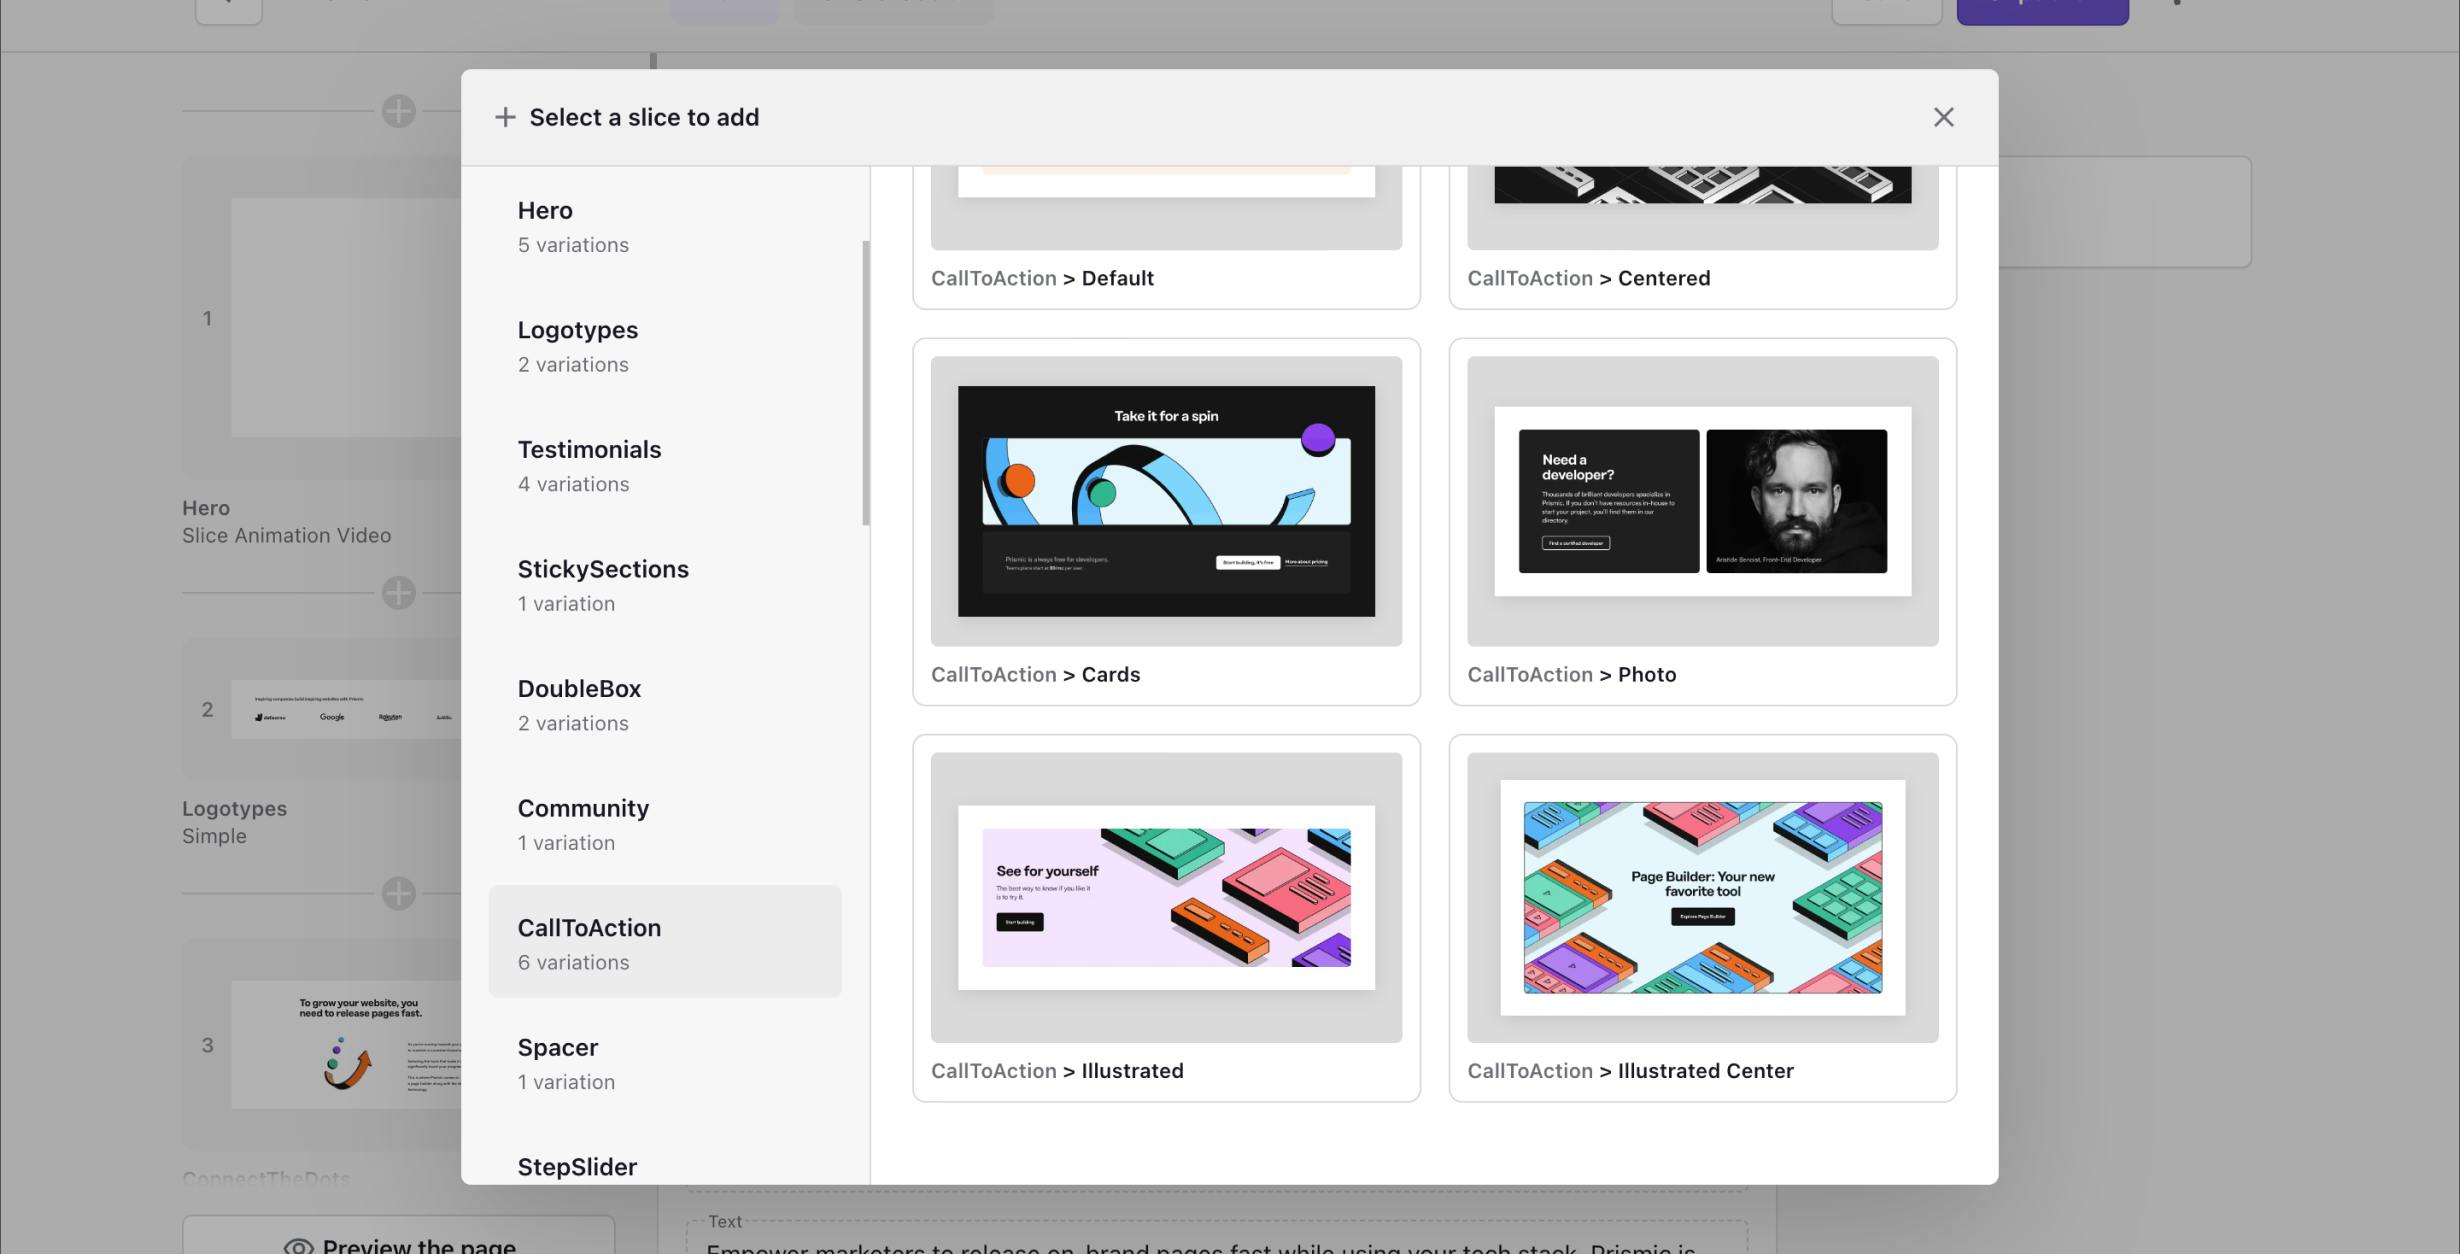Click add slice plus icon below Logotypes slice
This screenshot has width=2460, height=1254.
tap(399, 893)
